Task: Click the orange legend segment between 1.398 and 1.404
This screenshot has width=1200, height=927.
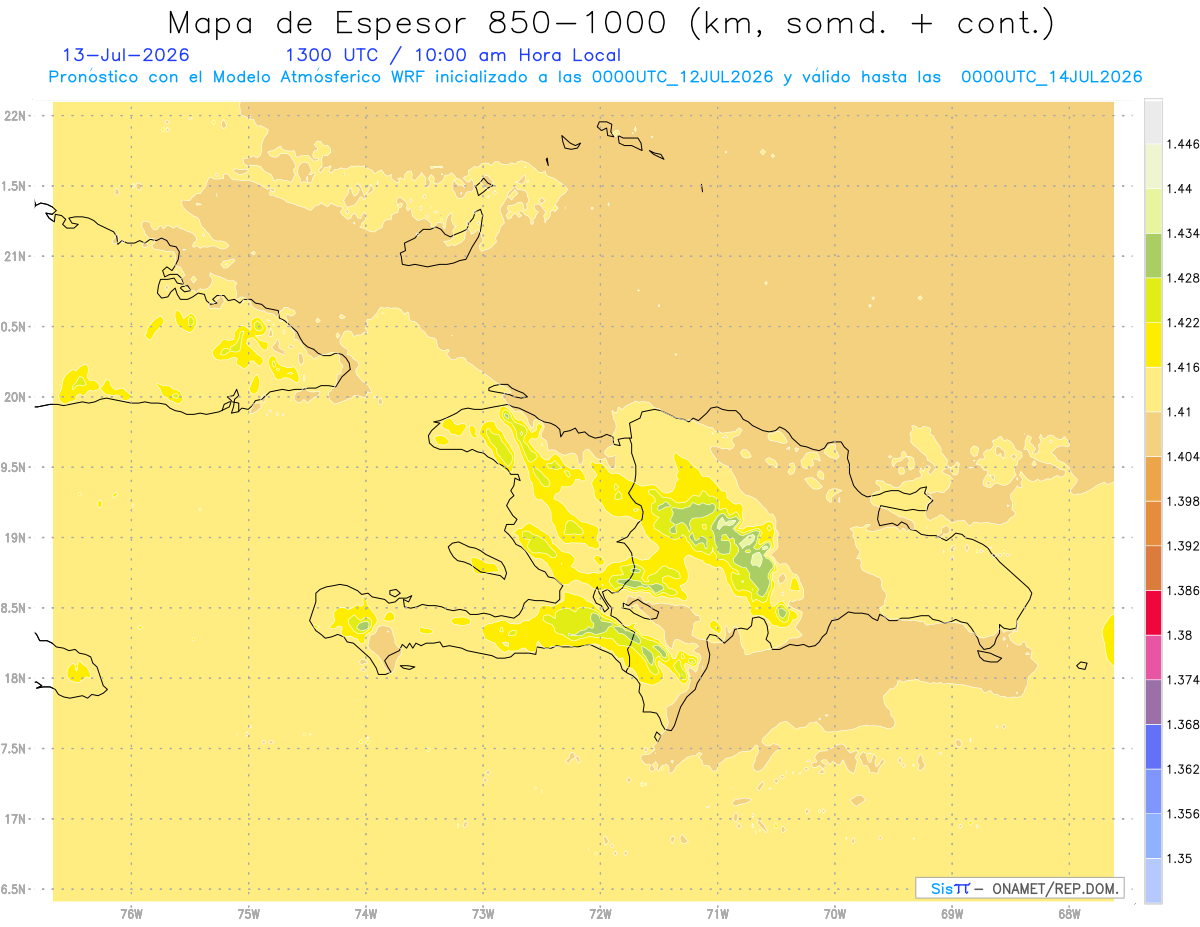Action: pyautogui.click(x=1153, y=479)
